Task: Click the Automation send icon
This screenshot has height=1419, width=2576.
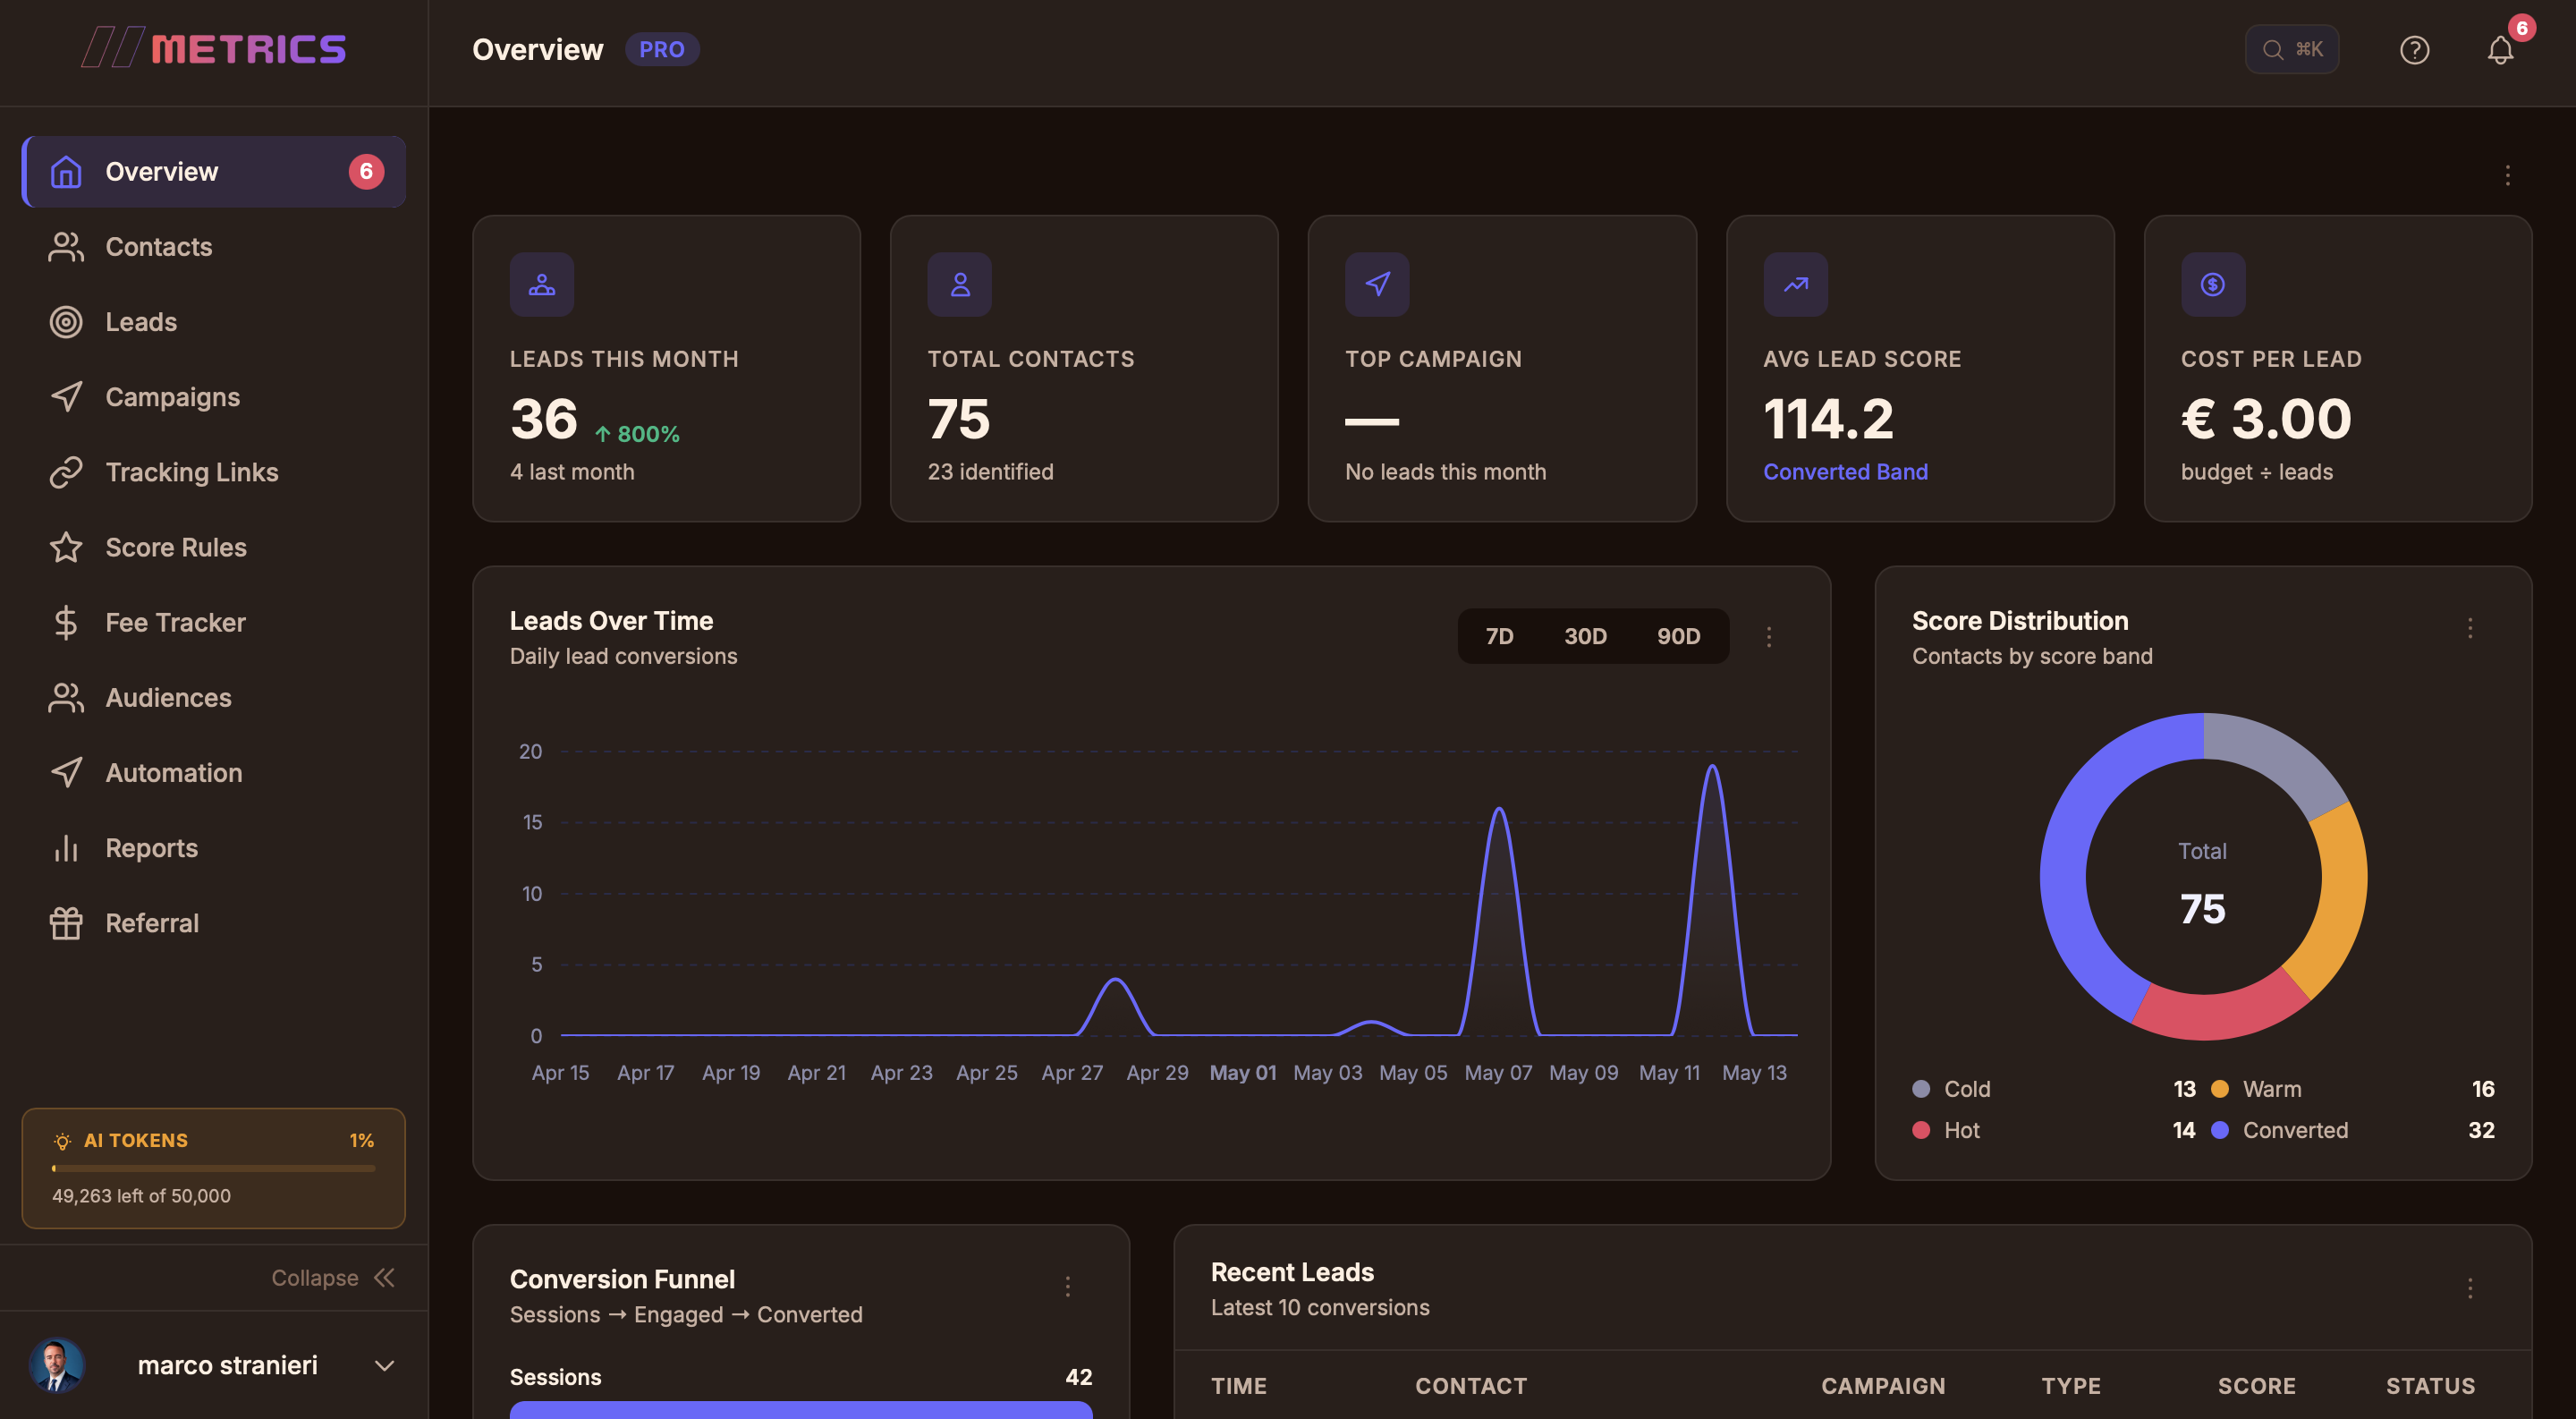Action: click(x=66, y=772)
